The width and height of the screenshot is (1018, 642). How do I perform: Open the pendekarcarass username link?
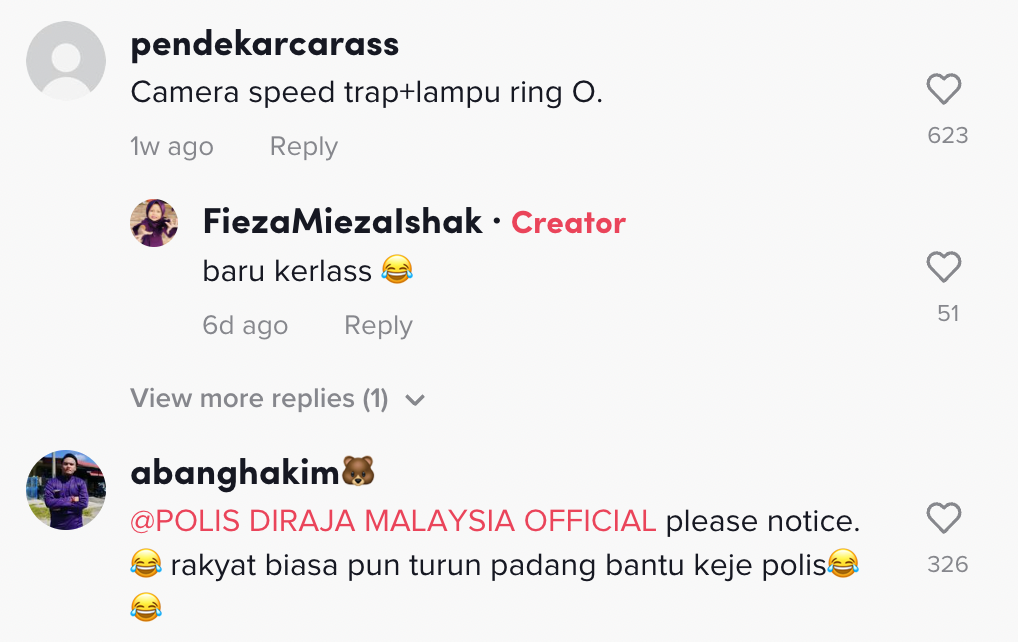[265, 44]
